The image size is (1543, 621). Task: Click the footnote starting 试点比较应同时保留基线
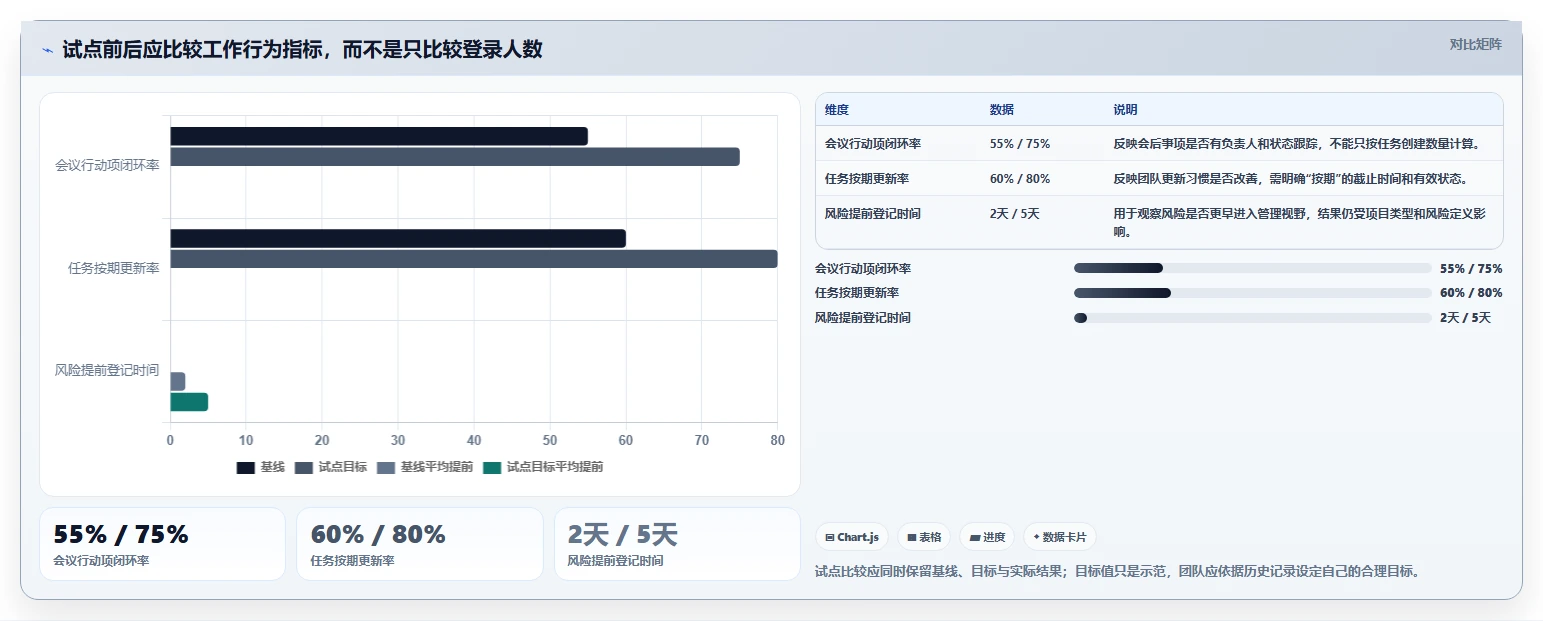pos(1118,572)
